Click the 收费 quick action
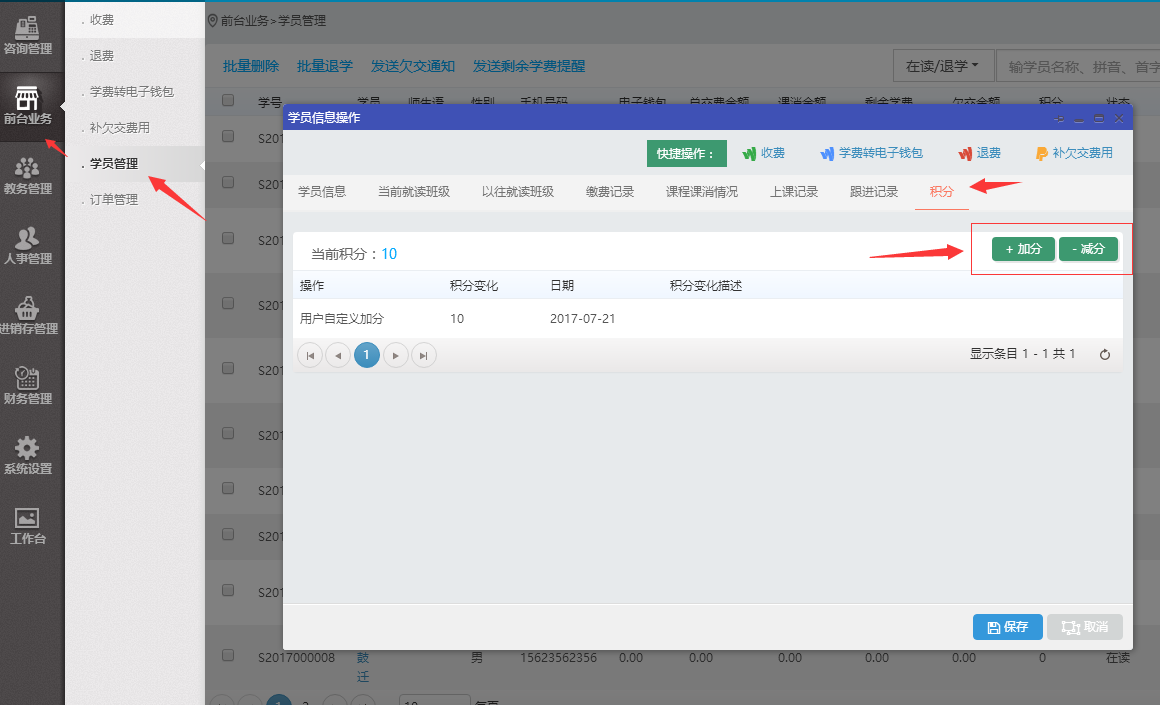 (763, 153)
